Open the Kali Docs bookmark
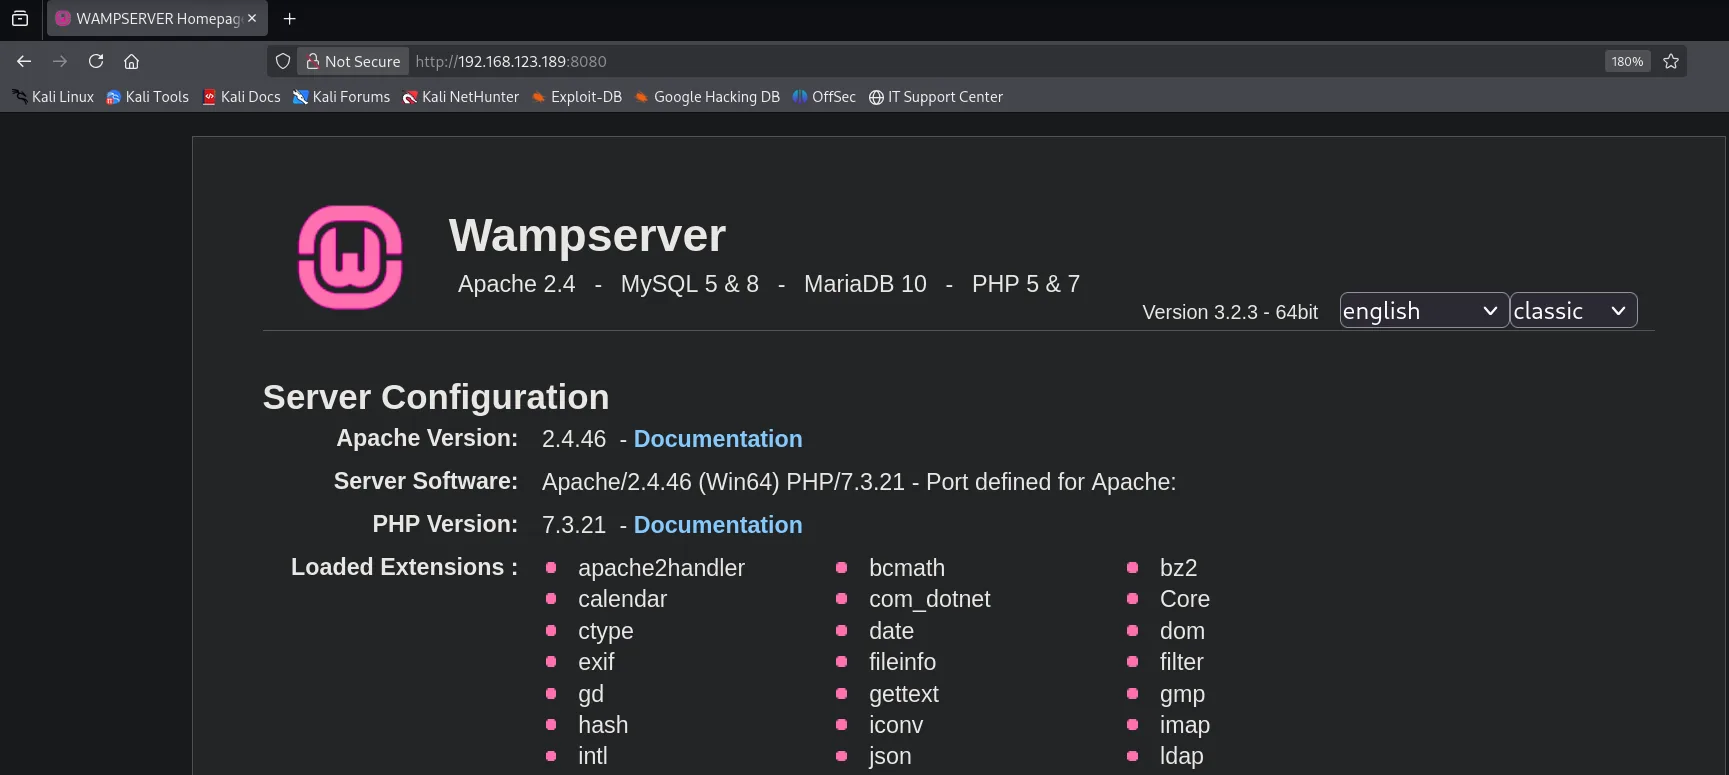The image size is (1729, 775). pyautogui.click(x=241, y=97)
